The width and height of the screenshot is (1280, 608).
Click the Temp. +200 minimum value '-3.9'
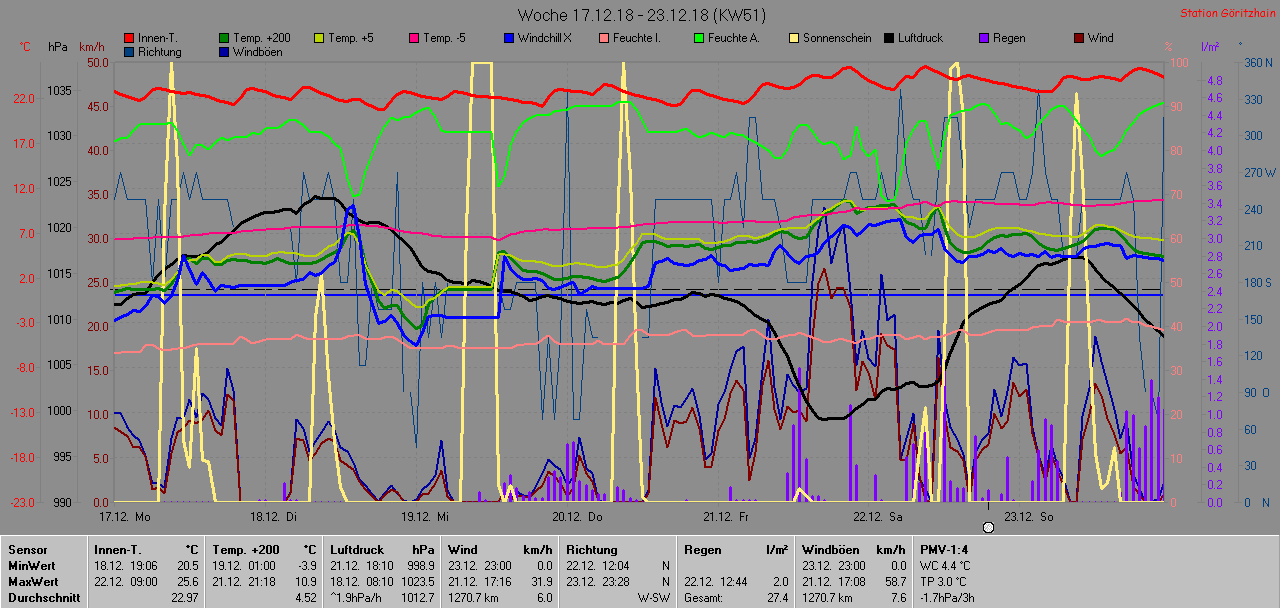307,565
